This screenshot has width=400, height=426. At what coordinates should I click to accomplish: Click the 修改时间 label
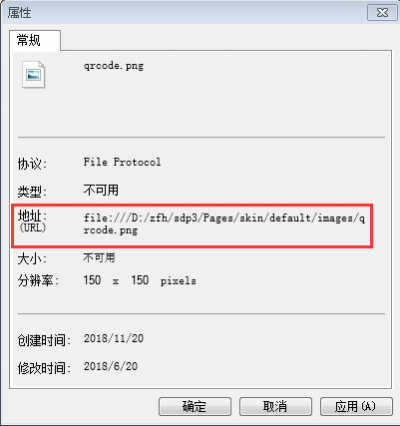44,368
